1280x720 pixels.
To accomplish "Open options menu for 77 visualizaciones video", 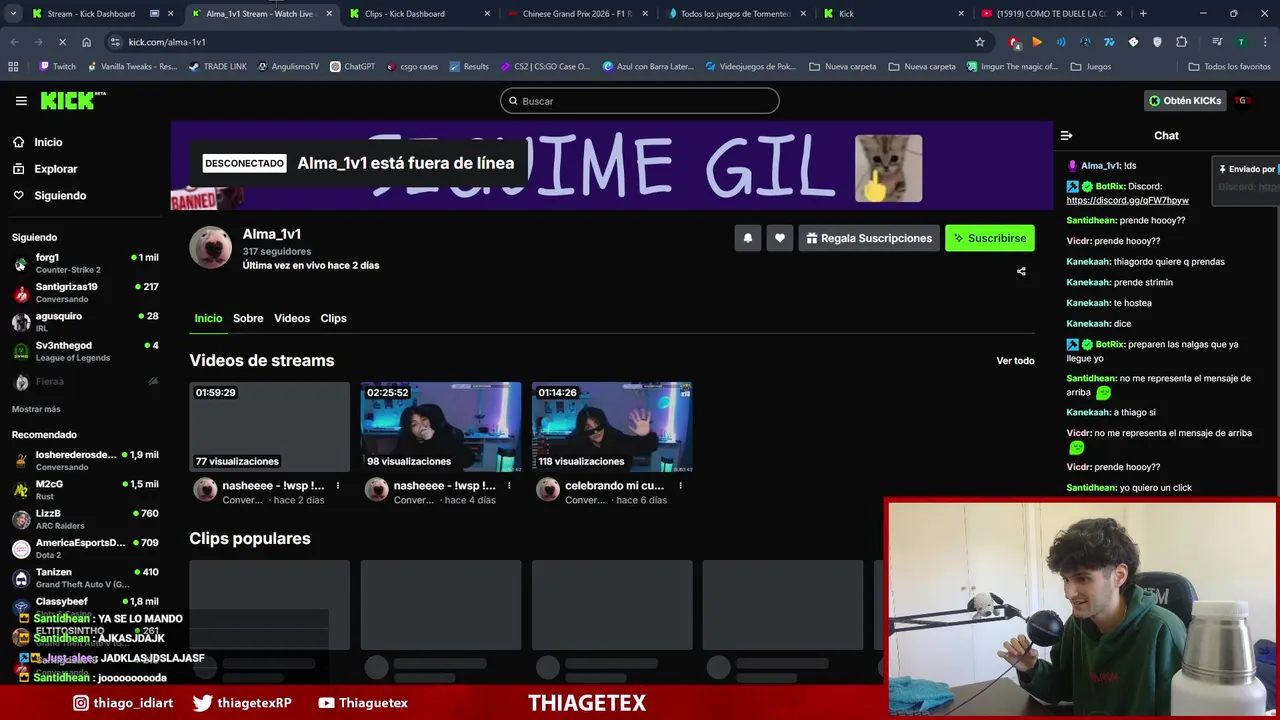I will [x=338, y=486].
